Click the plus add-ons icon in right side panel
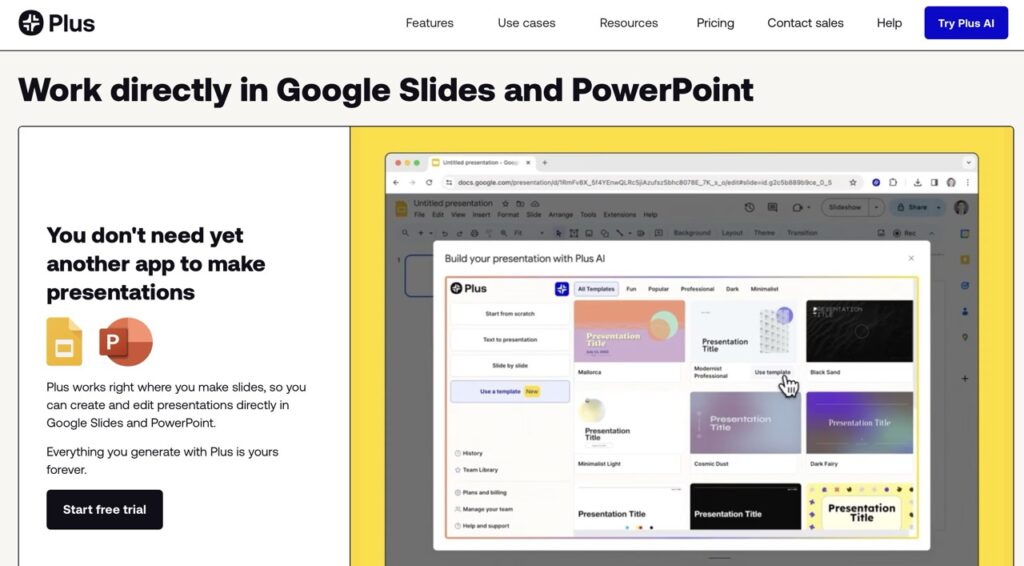 (965, 379)
